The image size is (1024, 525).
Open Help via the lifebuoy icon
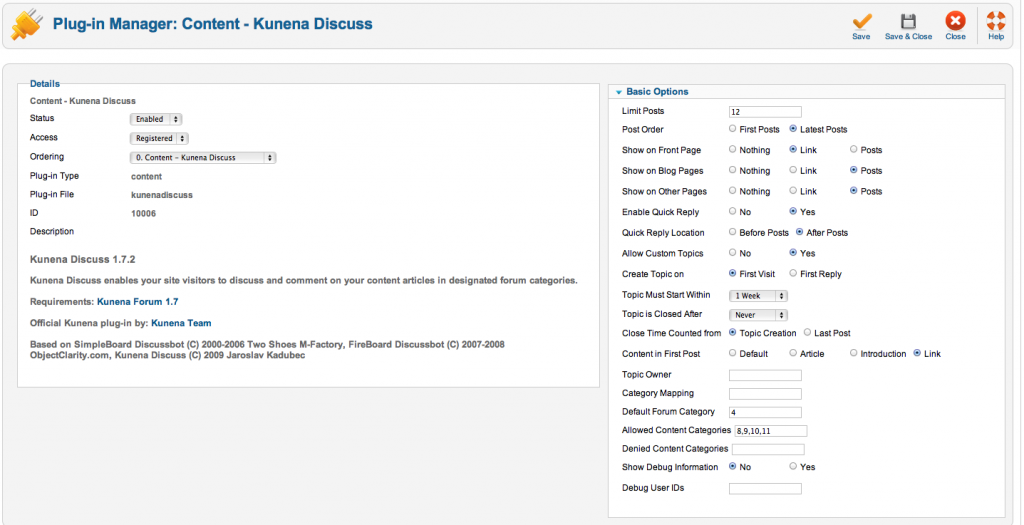(996, 21)
